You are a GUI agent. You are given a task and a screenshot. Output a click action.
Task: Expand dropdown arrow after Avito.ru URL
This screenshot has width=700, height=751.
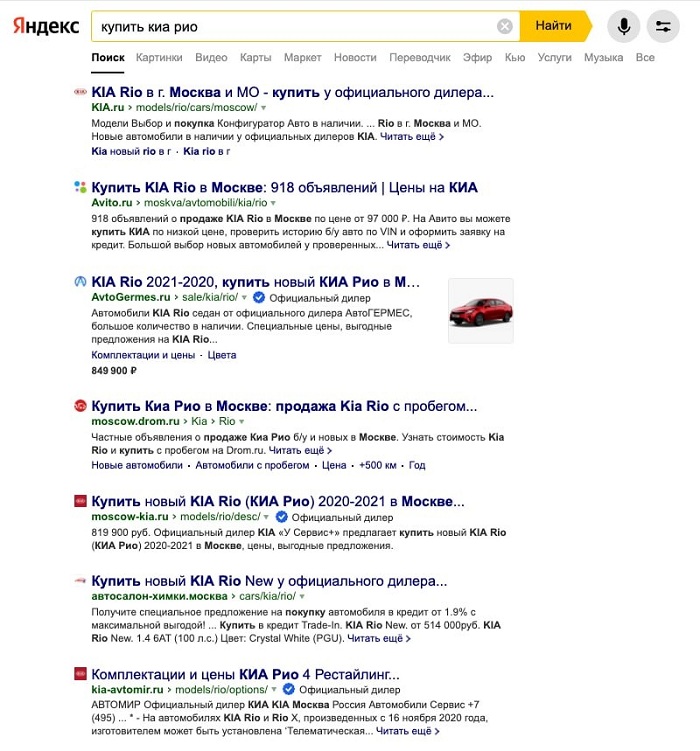pos(273,203)
